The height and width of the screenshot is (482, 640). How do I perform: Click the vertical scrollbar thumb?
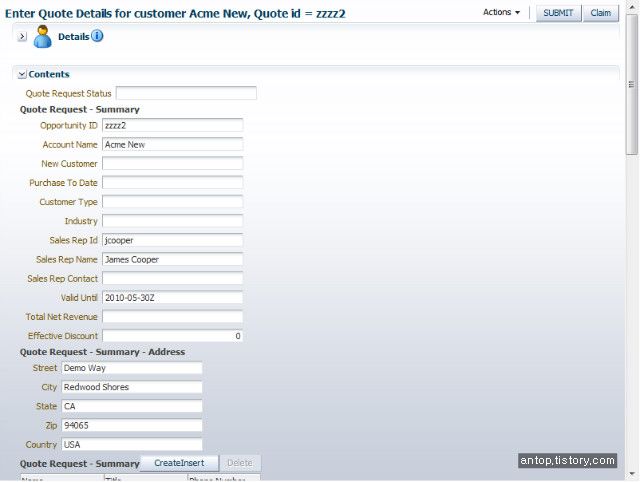click(631, 84)
